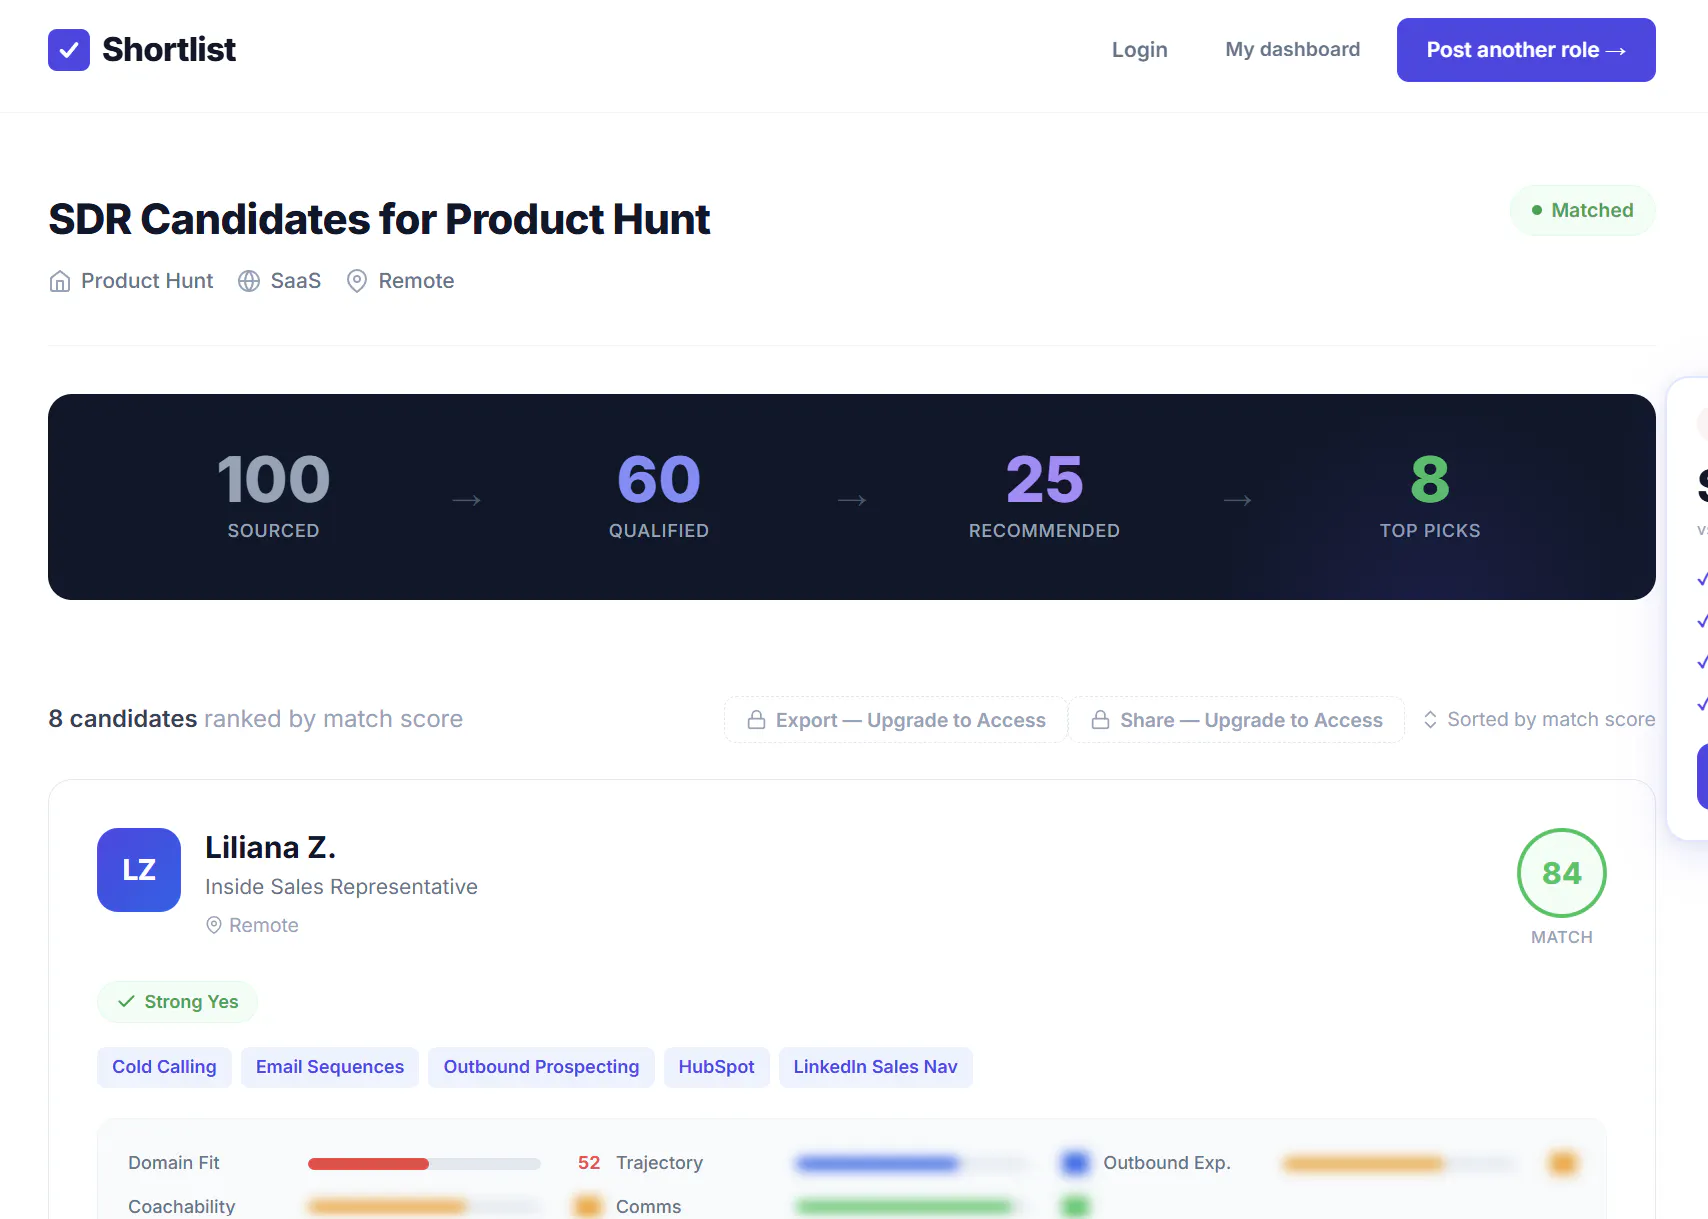Click the lock icon on Share button

(x=1101, y=720)
